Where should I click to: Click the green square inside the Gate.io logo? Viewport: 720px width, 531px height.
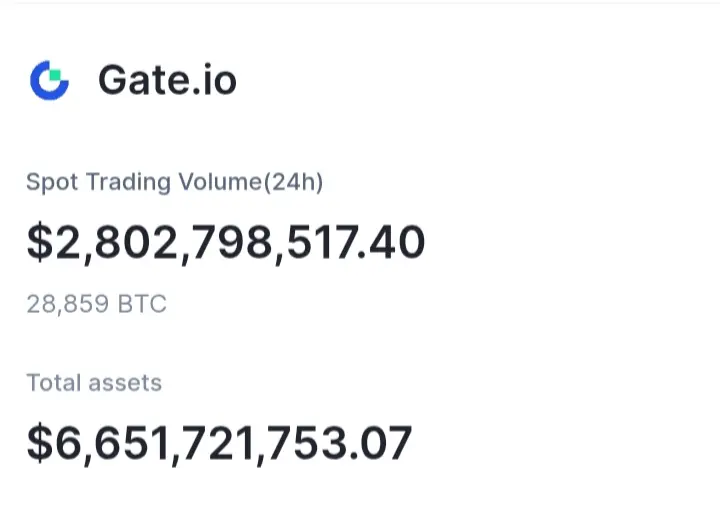click(57, 74)
